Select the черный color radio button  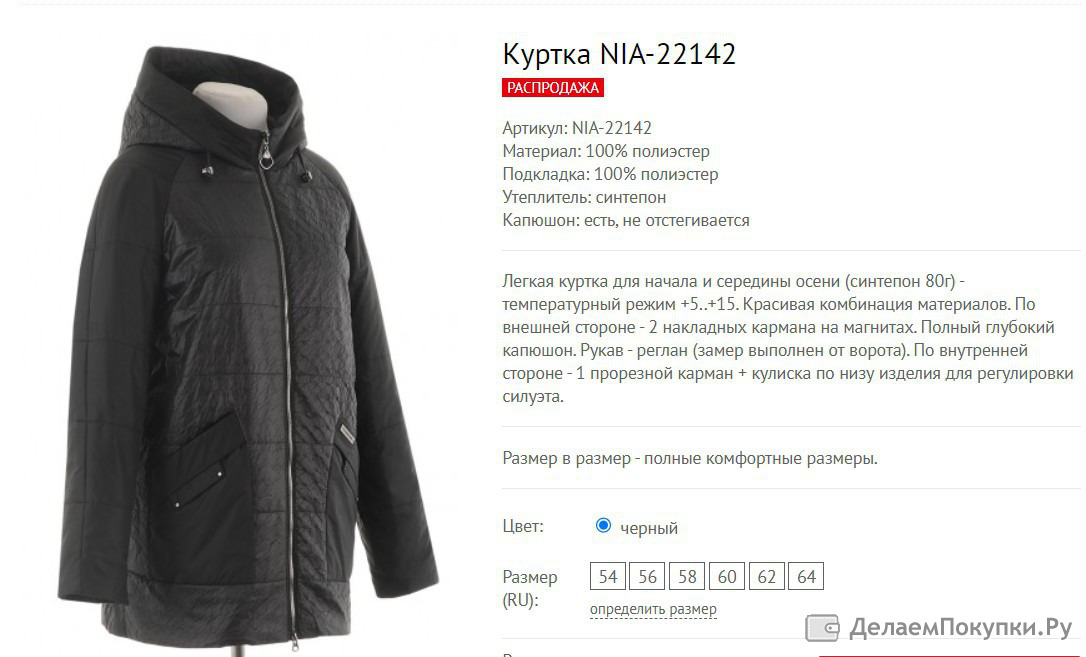(x=603, y=525)
